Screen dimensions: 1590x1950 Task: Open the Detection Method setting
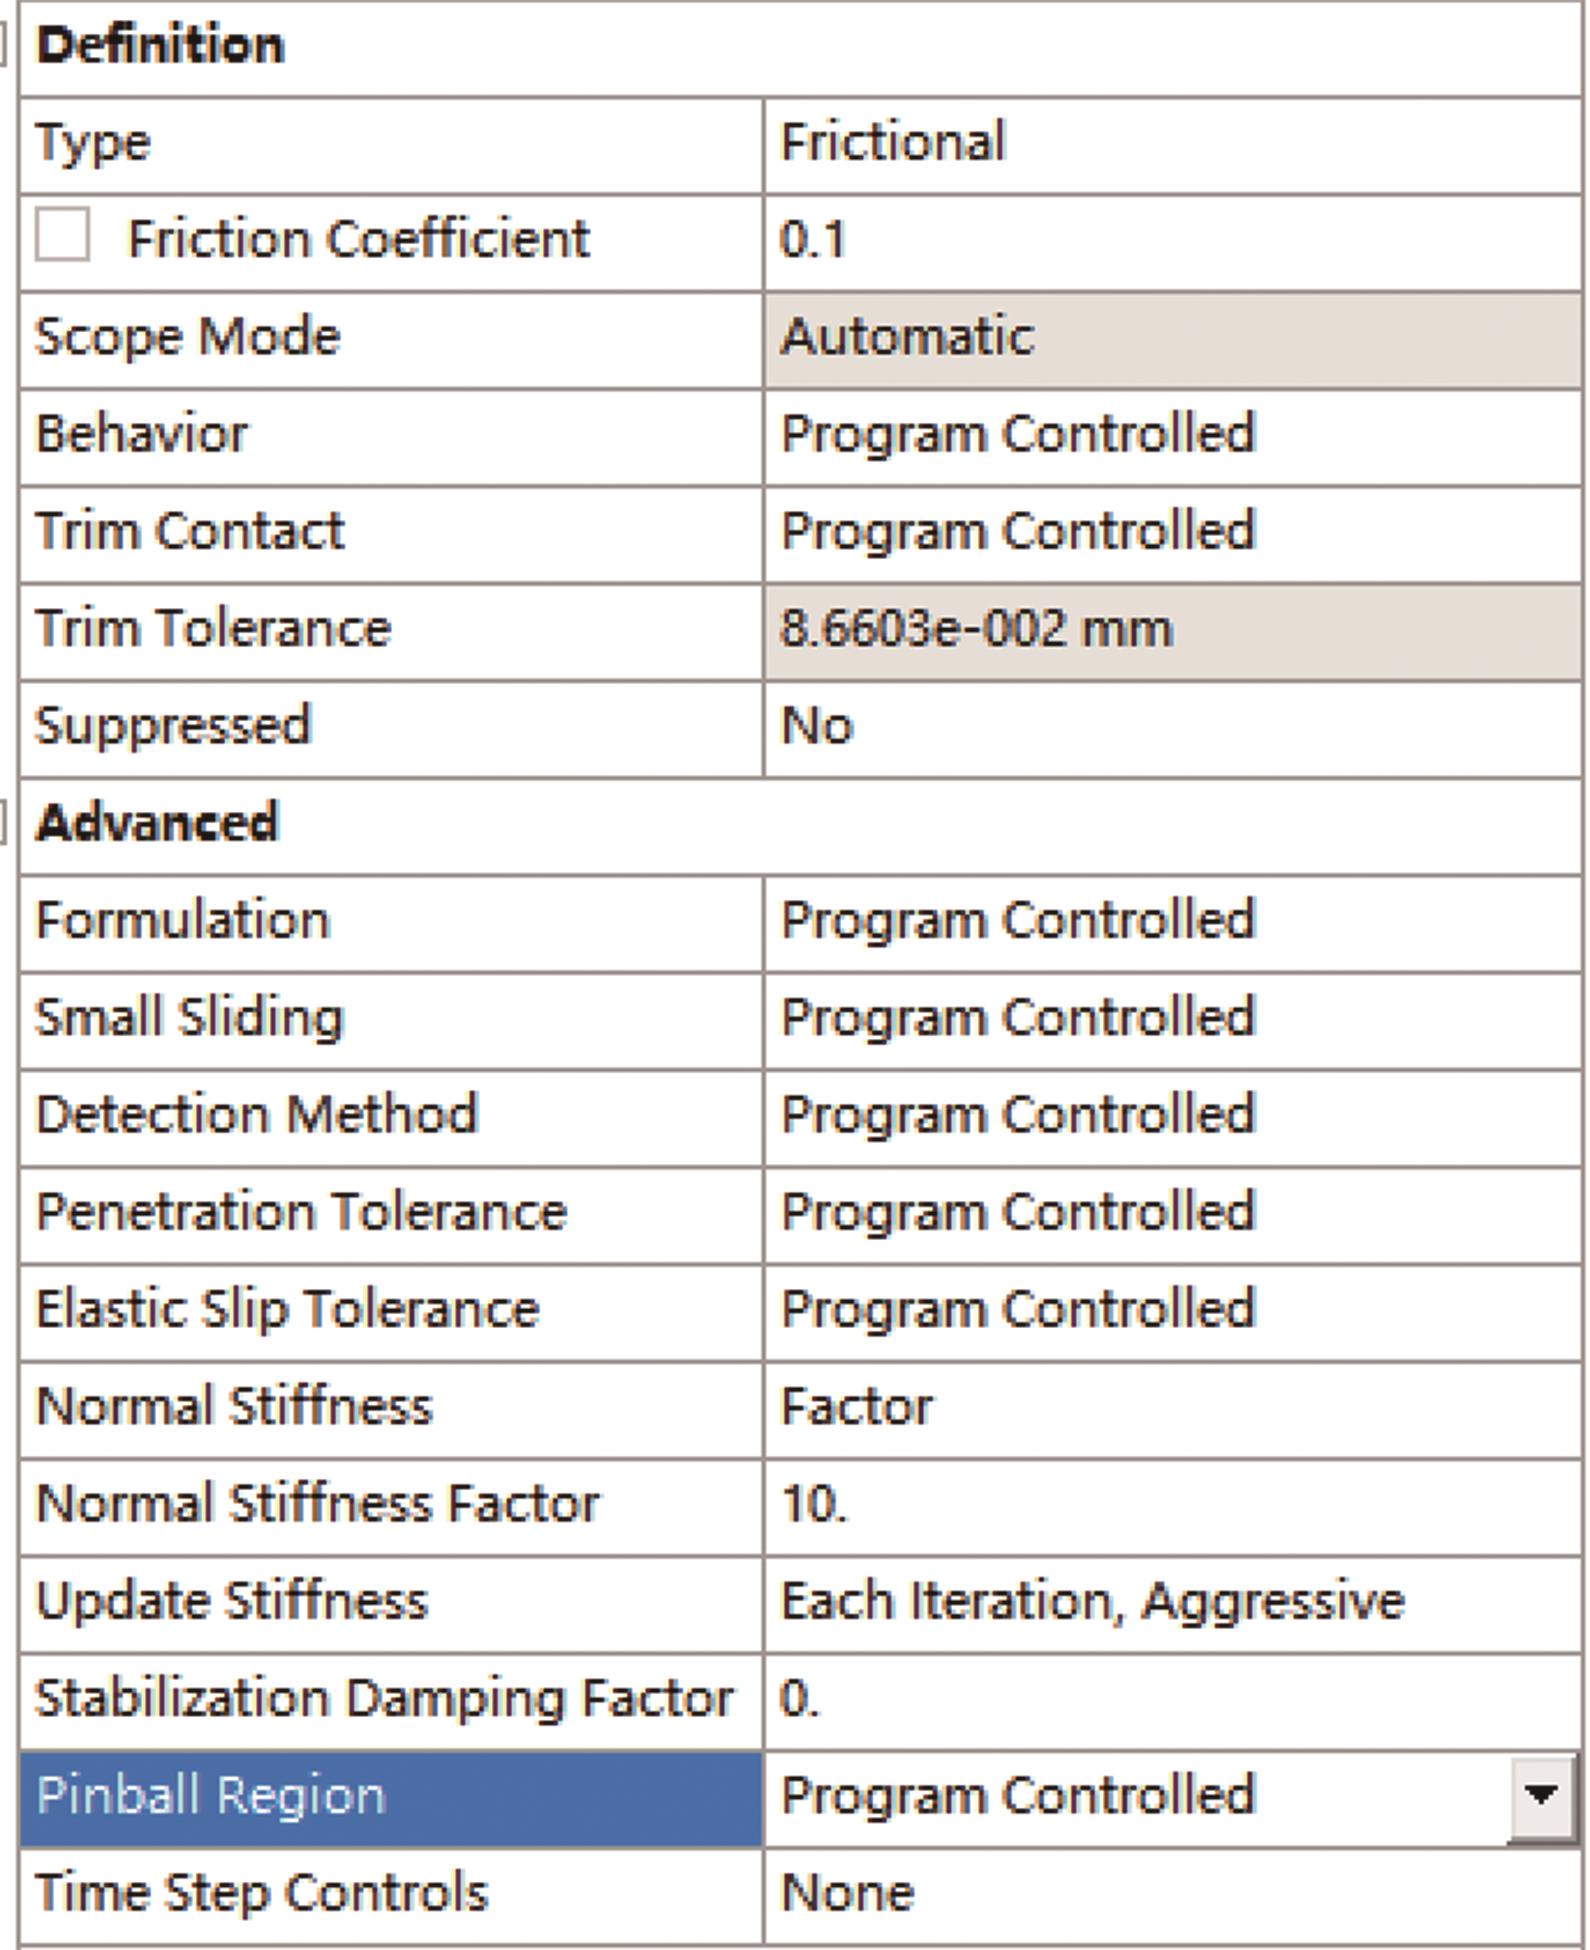tap(1170, 1114)
